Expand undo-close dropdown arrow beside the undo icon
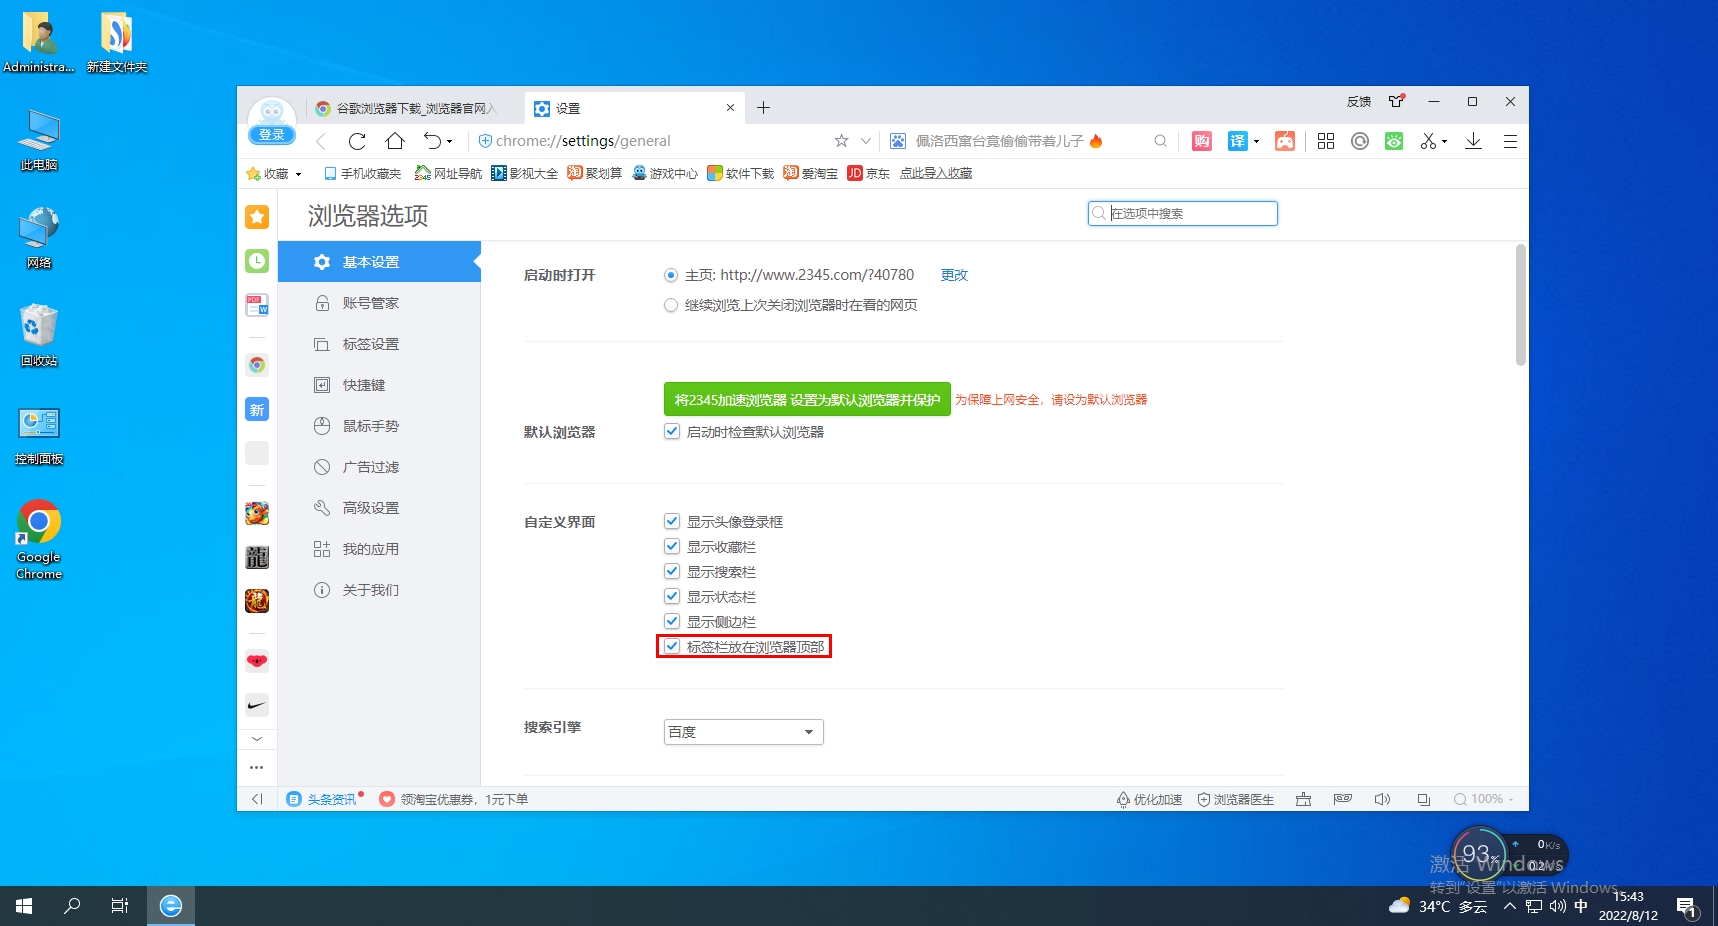The height and width of the screenshot is (926, 1718). pyautogui.click(x=450, y=141)
